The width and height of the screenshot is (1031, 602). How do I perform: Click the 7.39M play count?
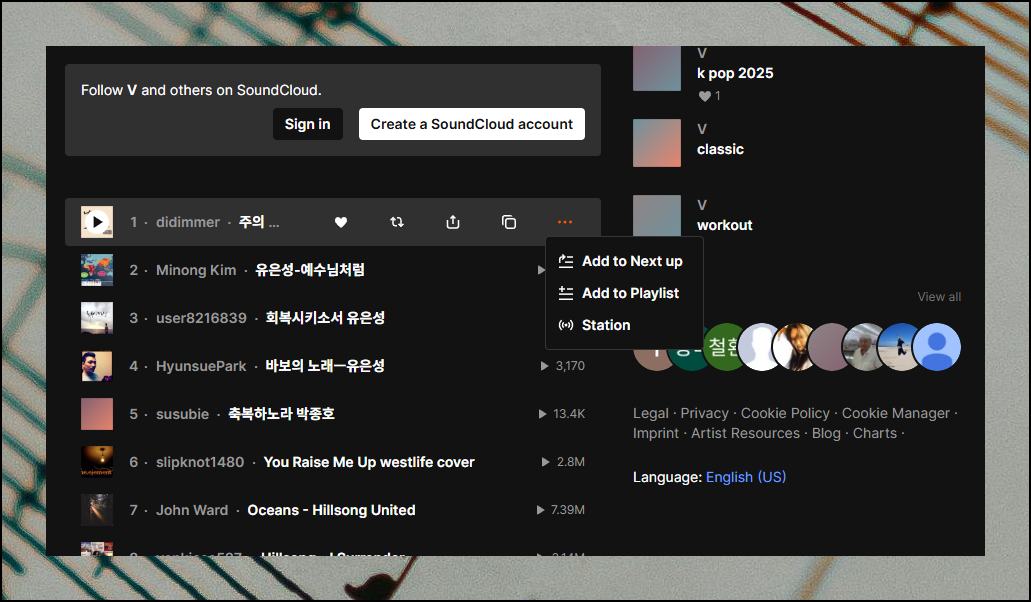[x=561, y=510]
